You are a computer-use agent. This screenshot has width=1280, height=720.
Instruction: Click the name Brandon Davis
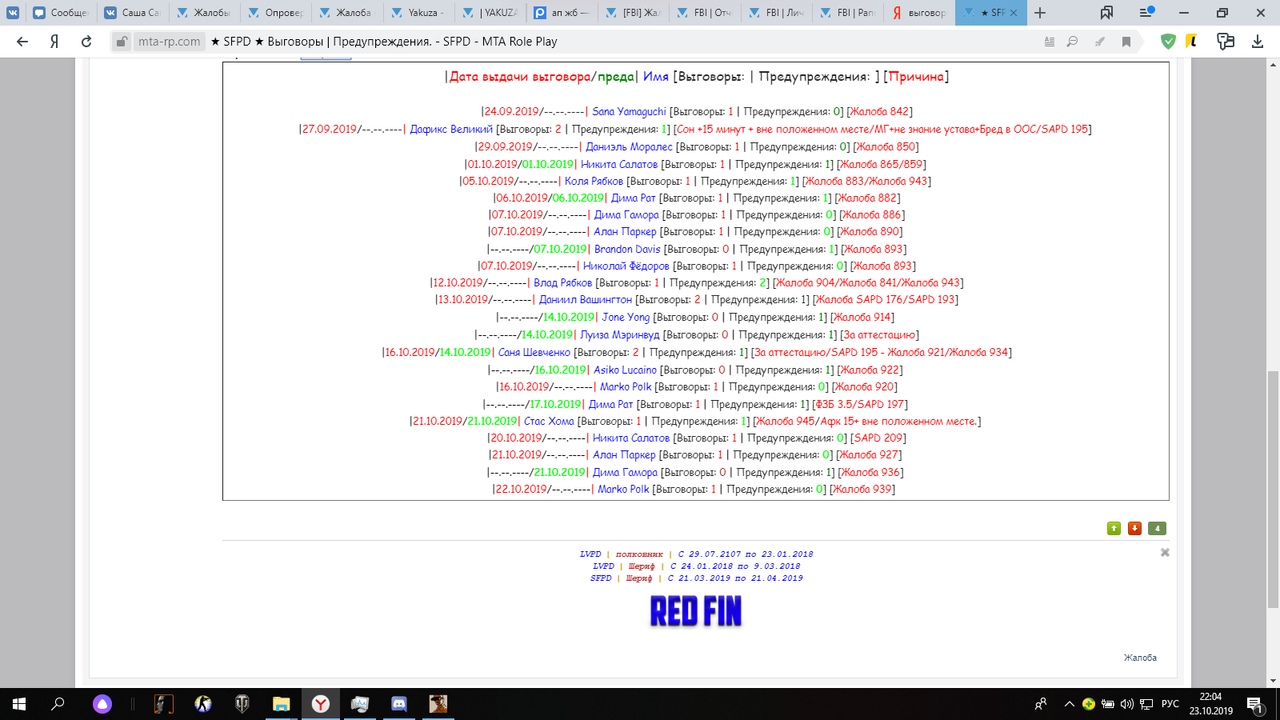tap(627, 249)
